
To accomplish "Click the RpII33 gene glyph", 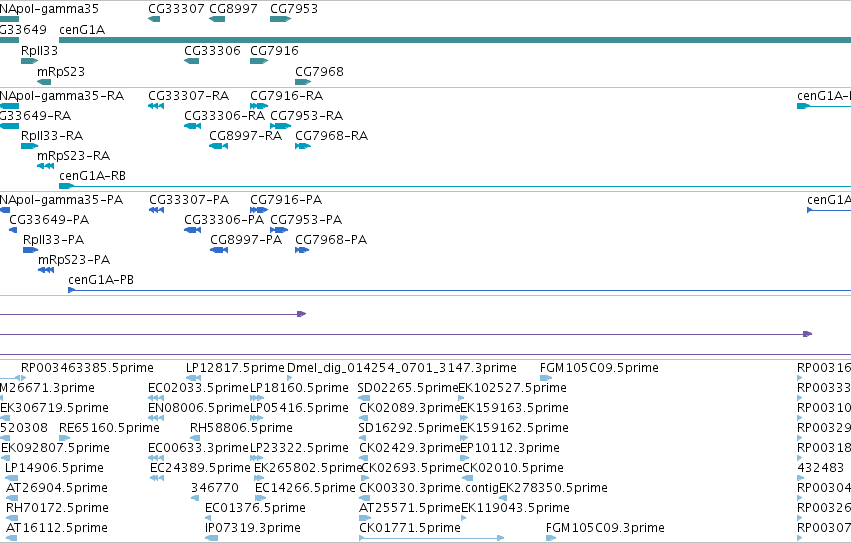I will coord(29,61).
